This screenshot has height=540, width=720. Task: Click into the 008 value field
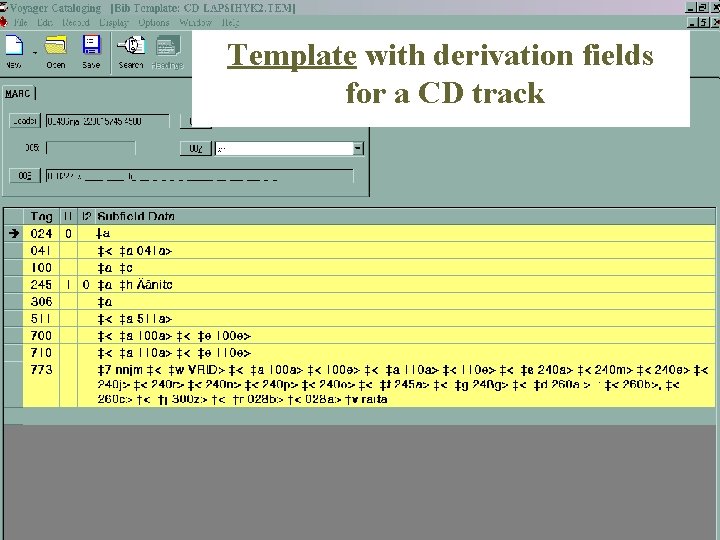click(x=200, y=176)
